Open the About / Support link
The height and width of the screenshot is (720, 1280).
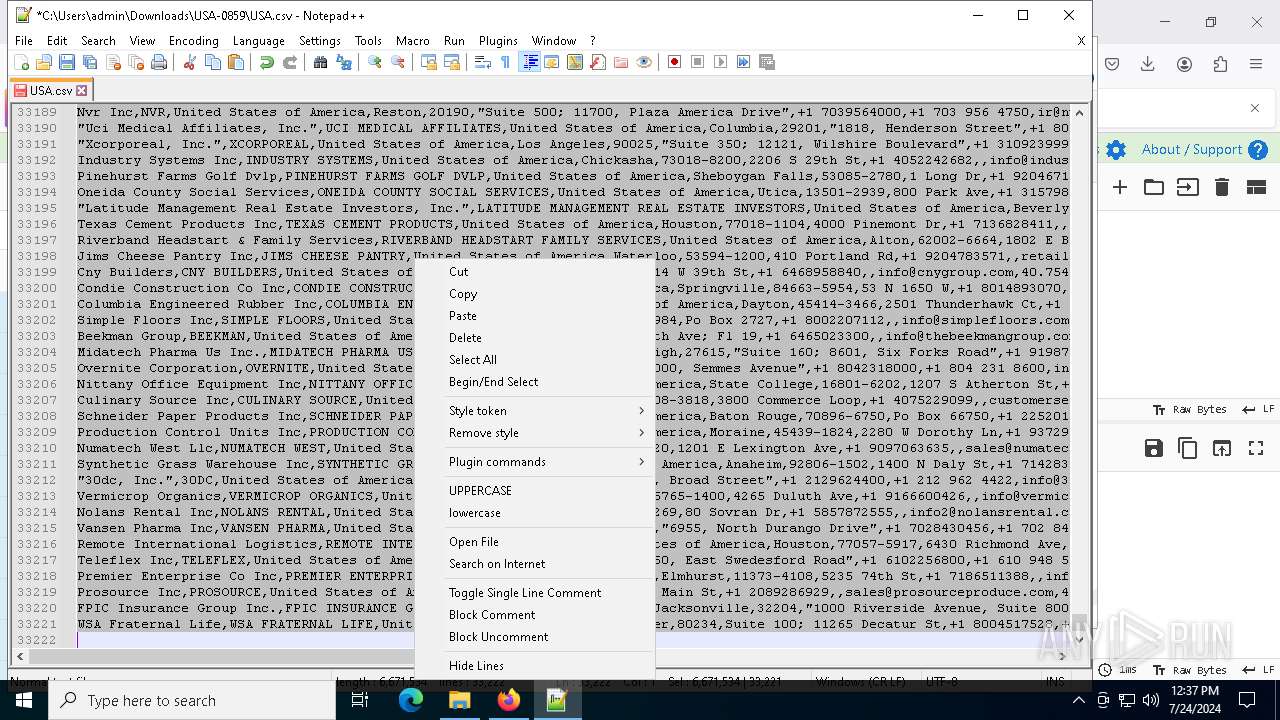point(1191,150)
